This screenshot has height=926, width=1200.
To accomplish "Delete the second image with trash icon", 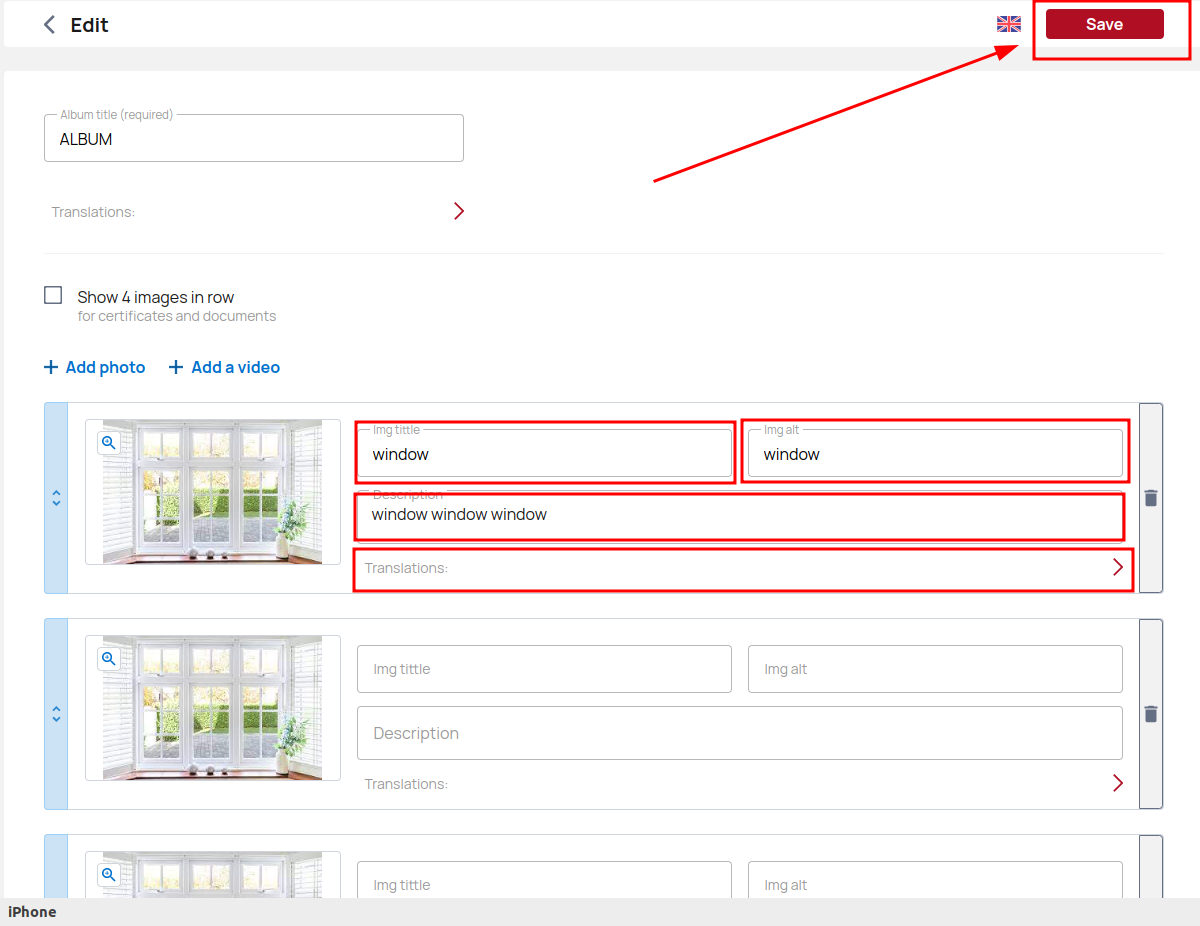I will tap(1151, 714).
